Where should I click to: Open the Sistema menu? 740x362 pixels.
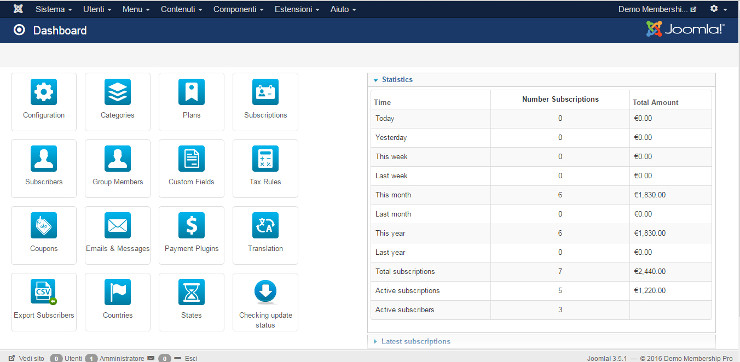tap(53, 9)
